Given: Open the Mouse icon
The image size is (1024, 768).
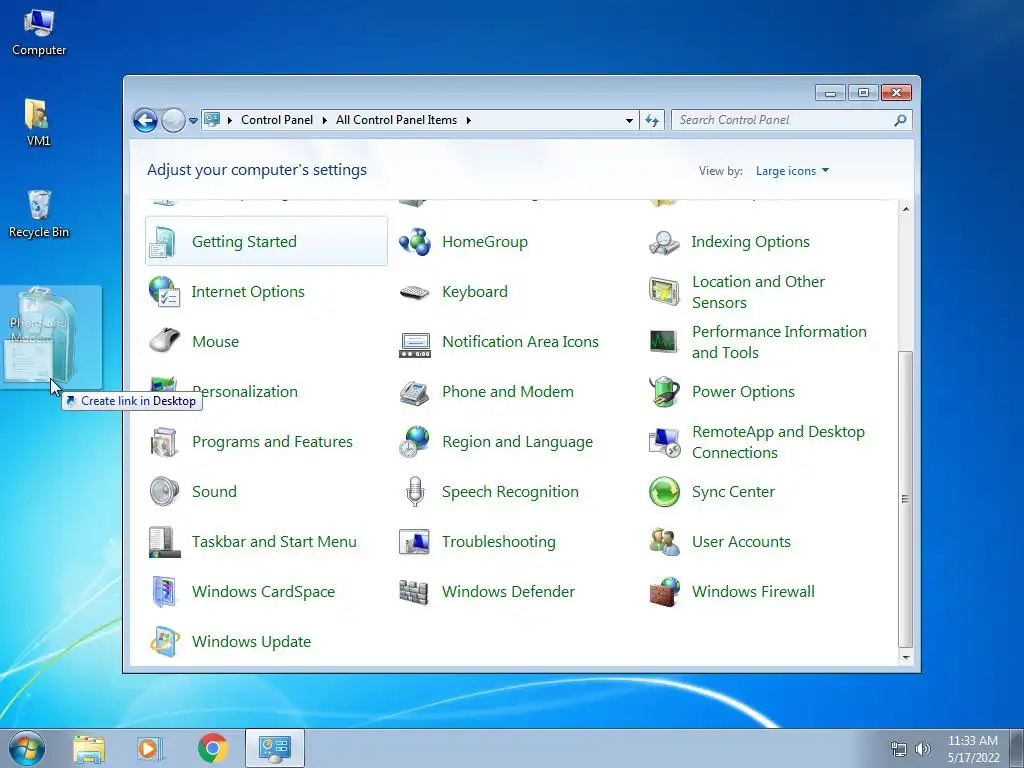Looking at the screenshot, I should click(164, 342).
